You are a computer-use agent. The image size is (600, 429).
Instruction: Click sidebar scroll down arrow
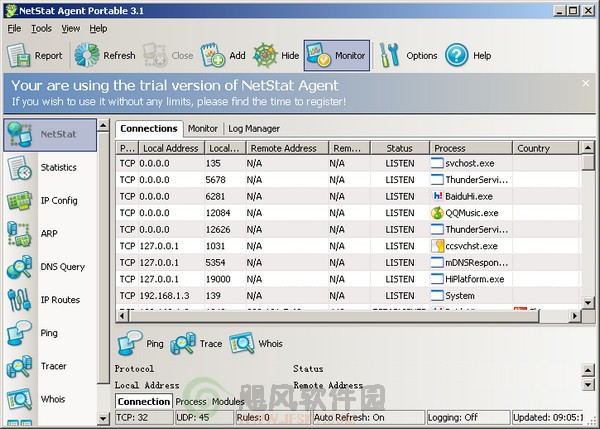coord(103,418)
